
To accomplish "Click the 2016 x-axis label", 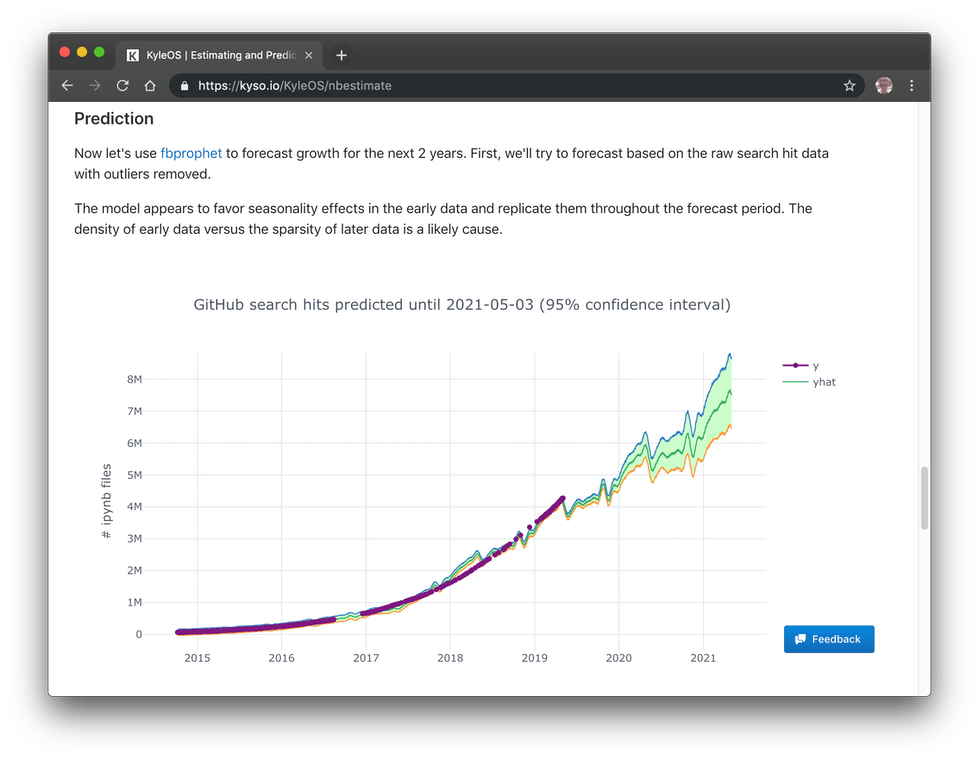I will [282, 658].
